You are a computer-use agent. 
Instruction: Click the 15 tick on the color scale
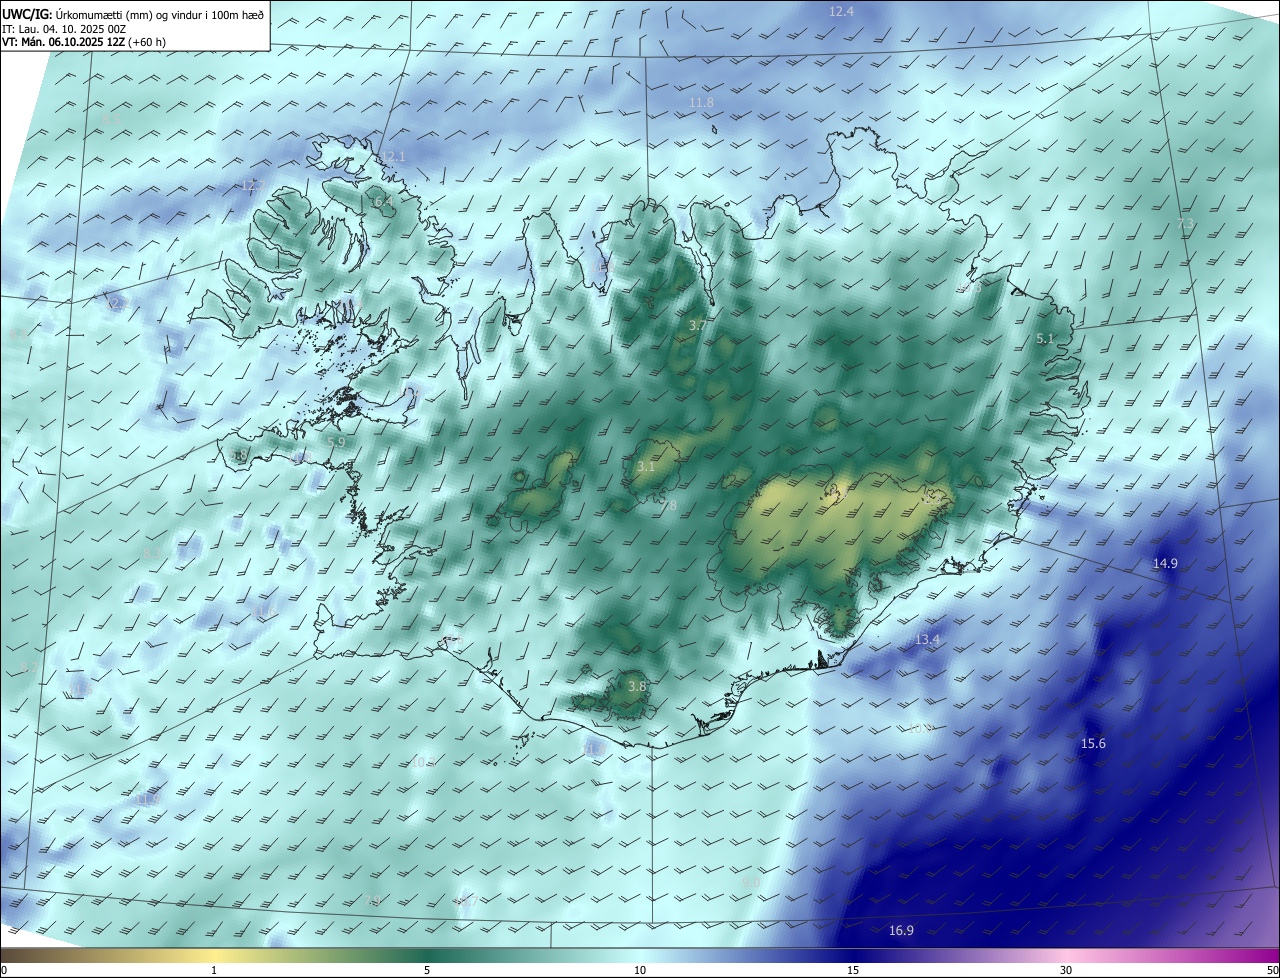[x=853, y=970]
